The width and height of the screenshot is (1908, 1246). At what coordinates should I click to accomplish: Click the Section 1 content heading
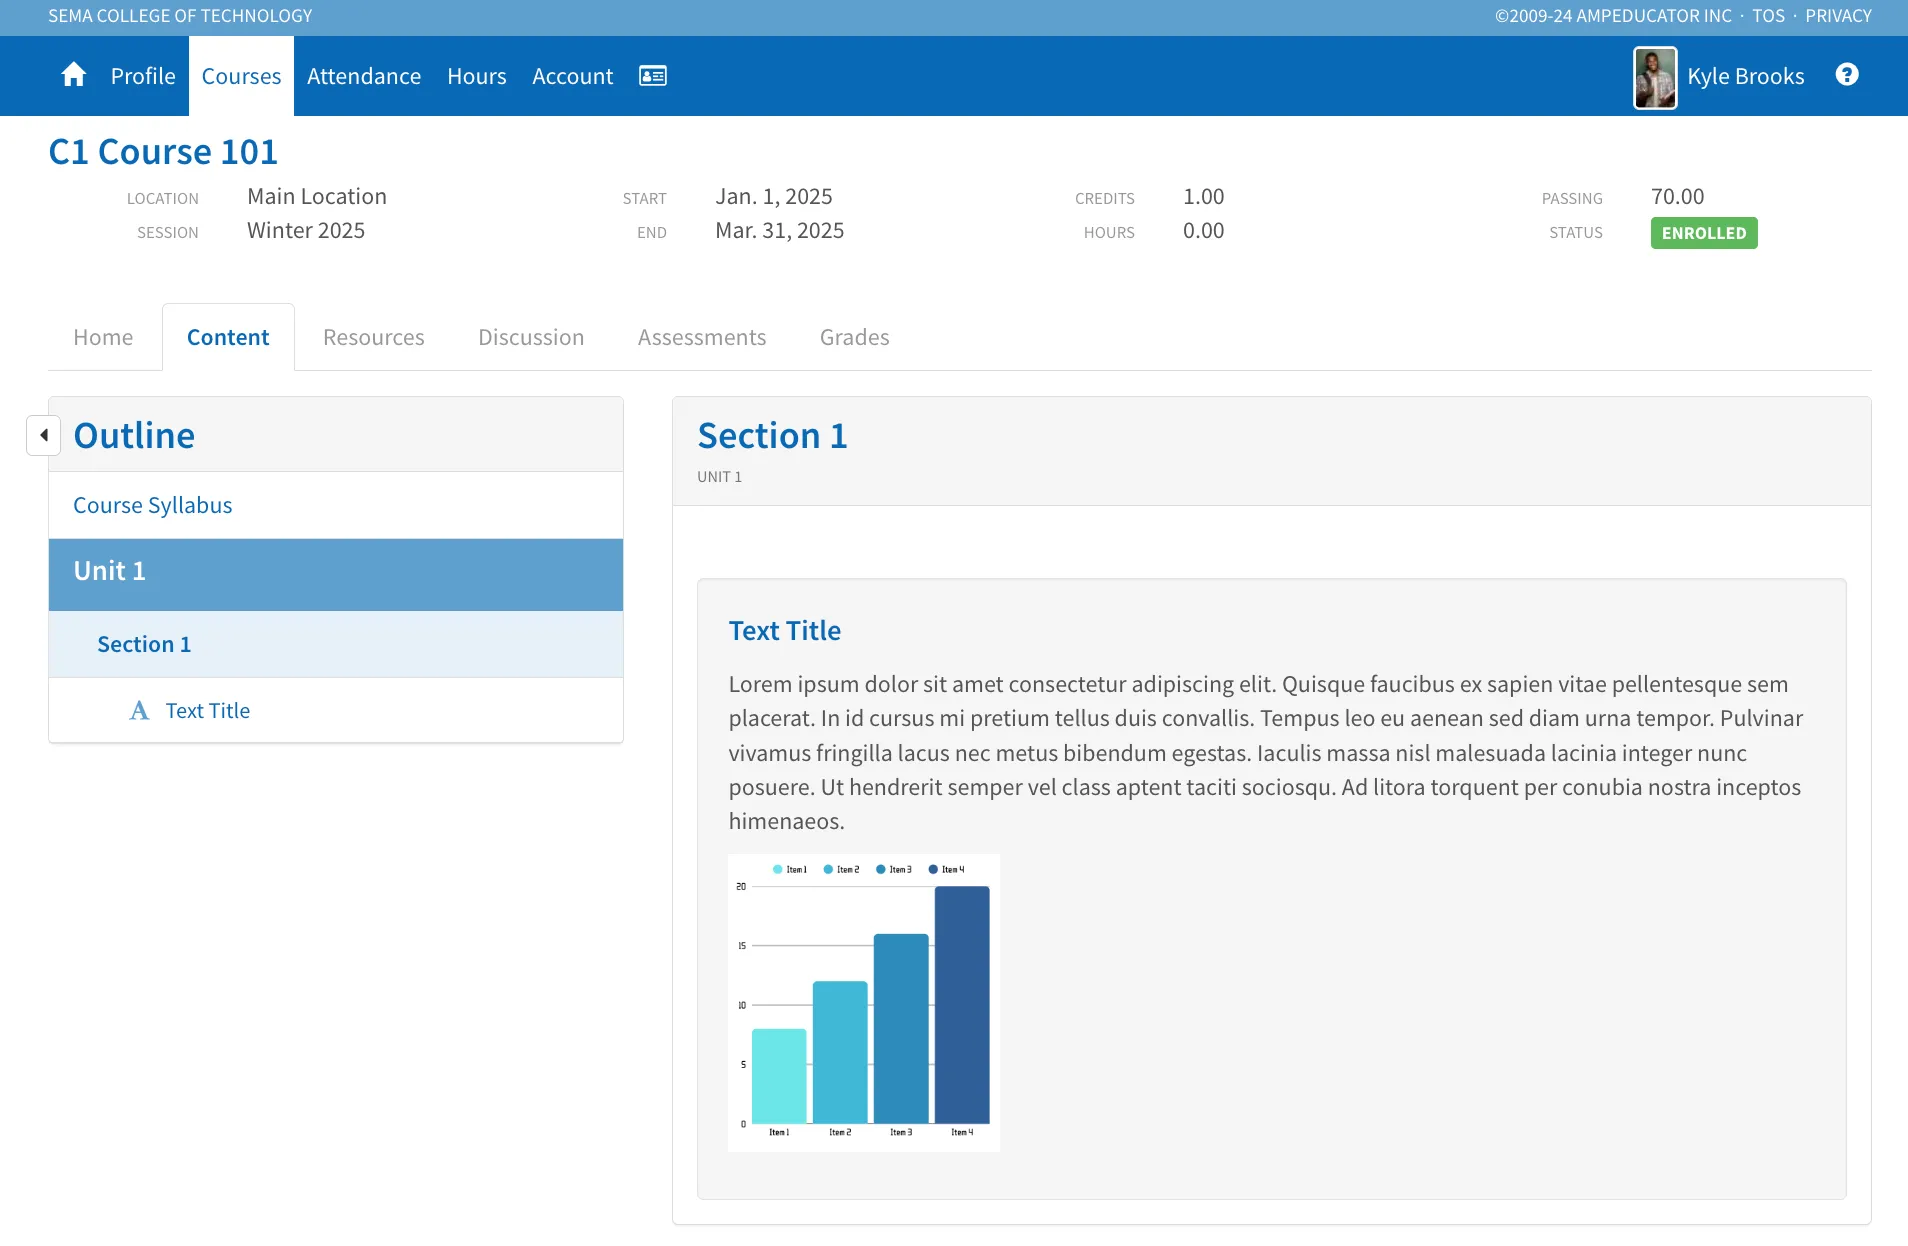(772, 436)
